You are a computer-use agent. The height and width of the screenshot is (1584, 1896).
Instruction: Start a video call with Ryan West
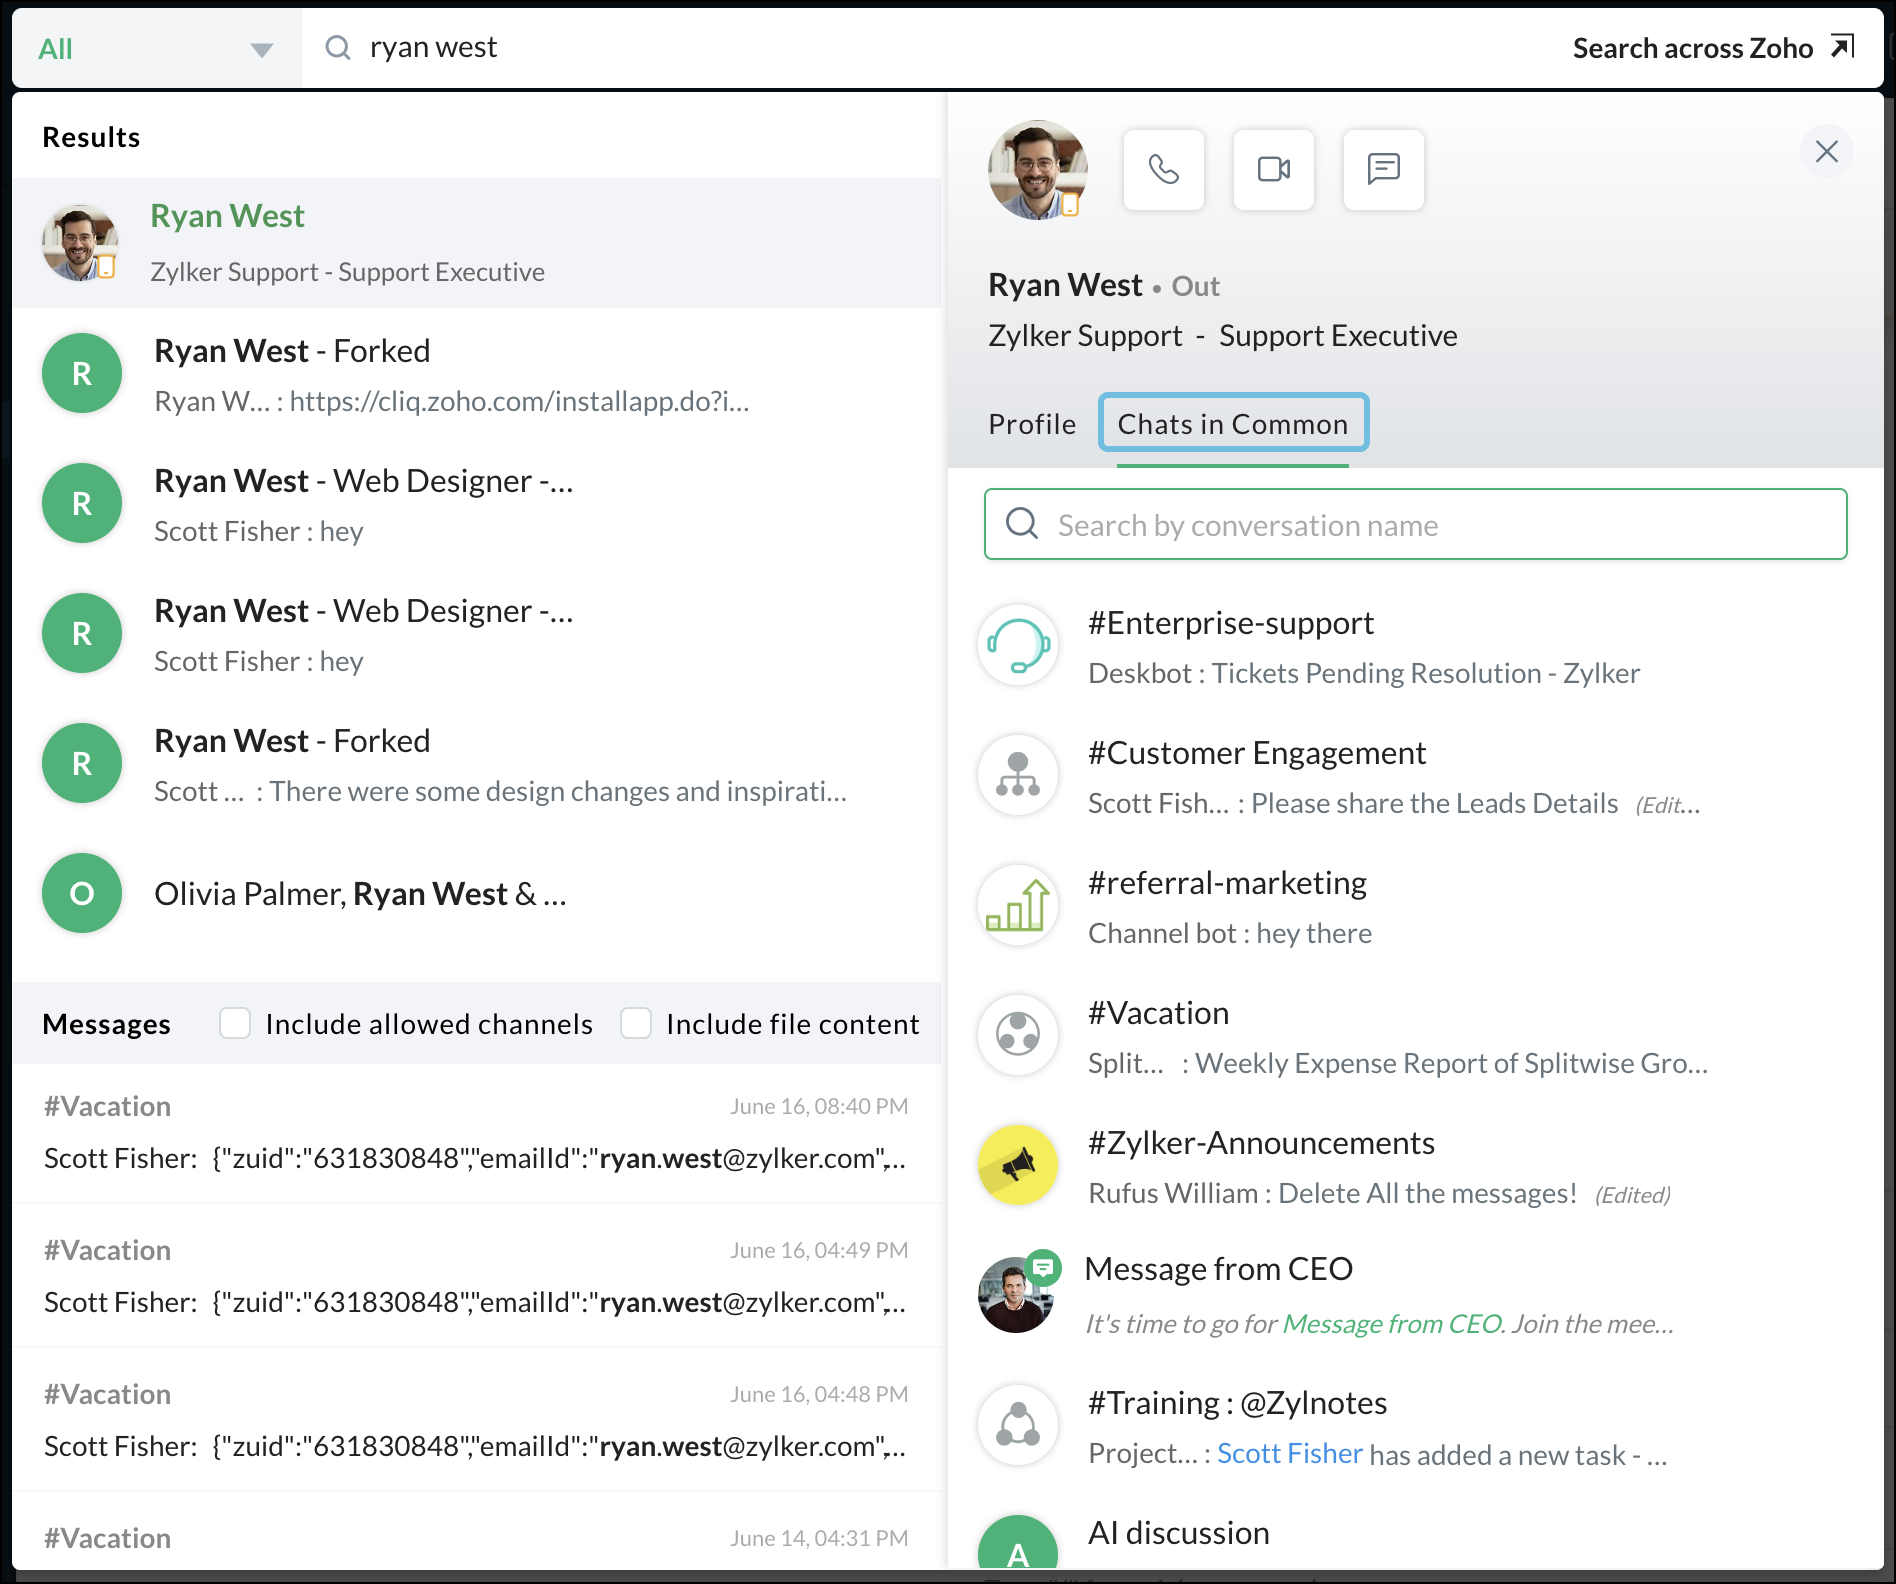pos(1273,170)
